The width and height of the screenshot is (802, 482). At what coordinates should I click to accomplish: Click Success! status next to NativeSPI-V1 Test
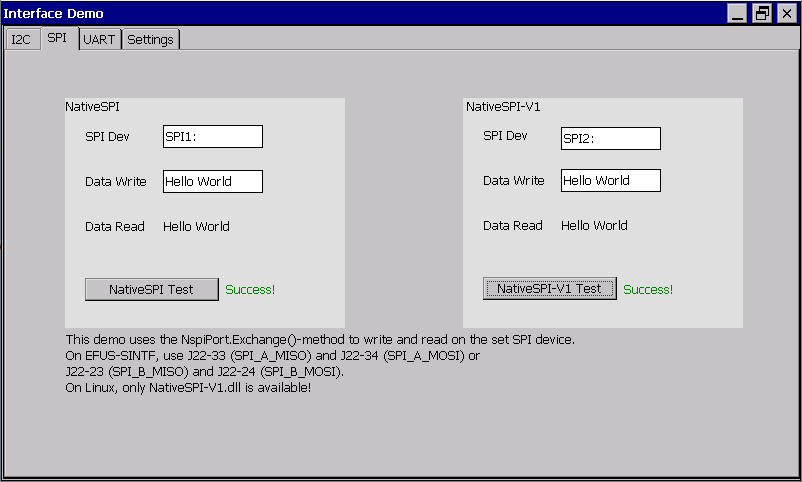648,290
